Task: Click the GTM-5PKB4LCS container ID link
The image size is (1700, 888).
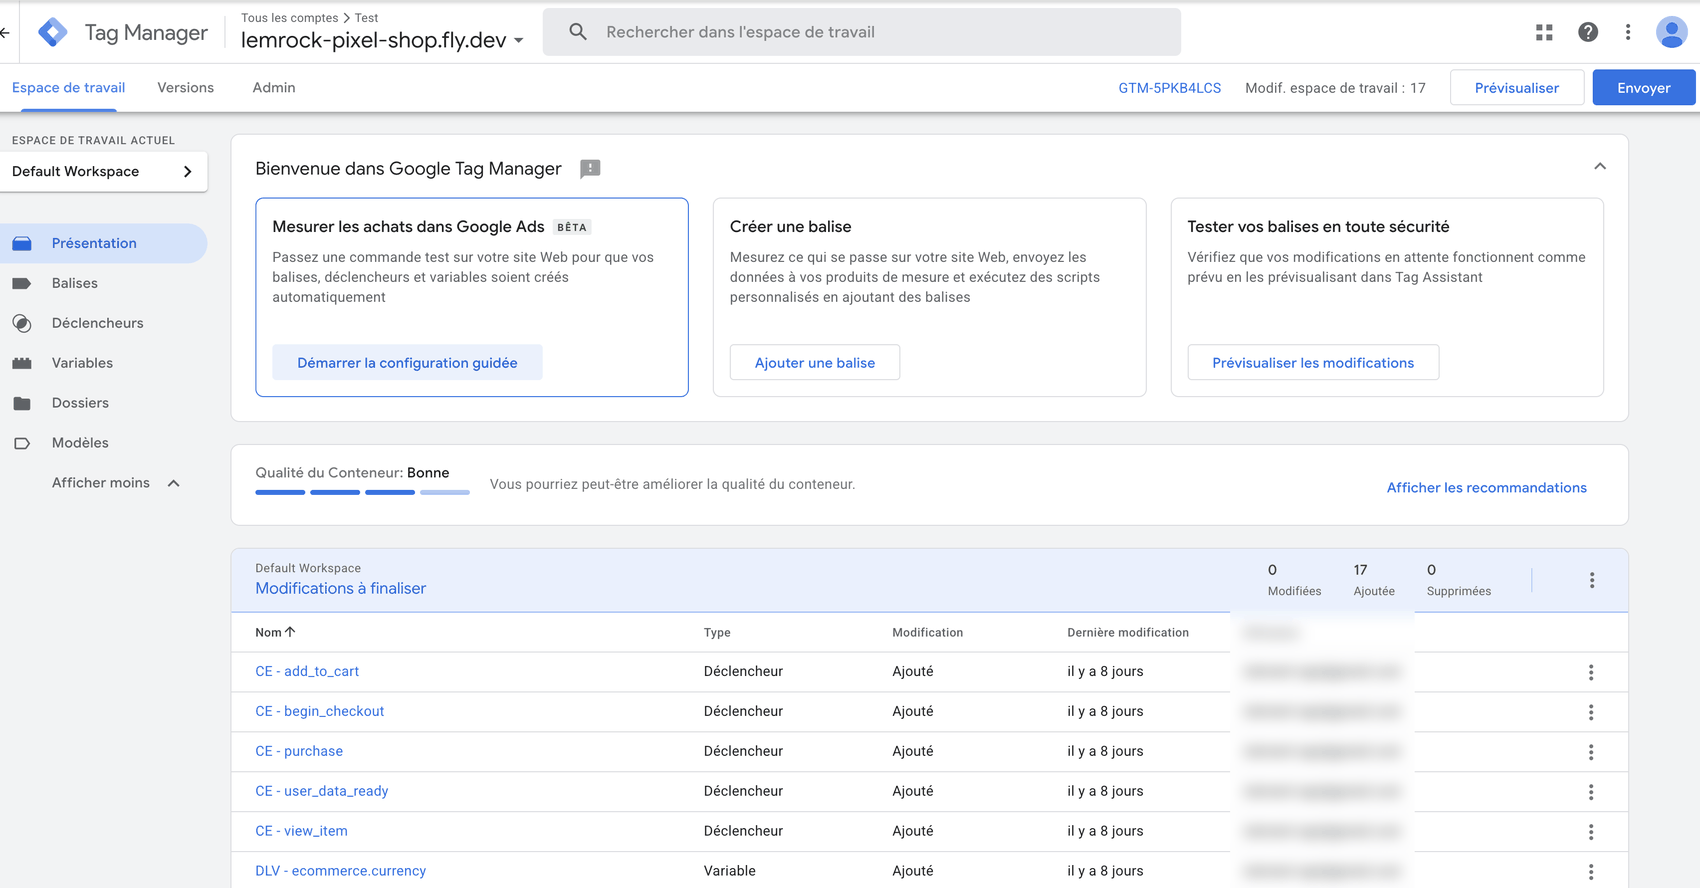Action: 1170,88
